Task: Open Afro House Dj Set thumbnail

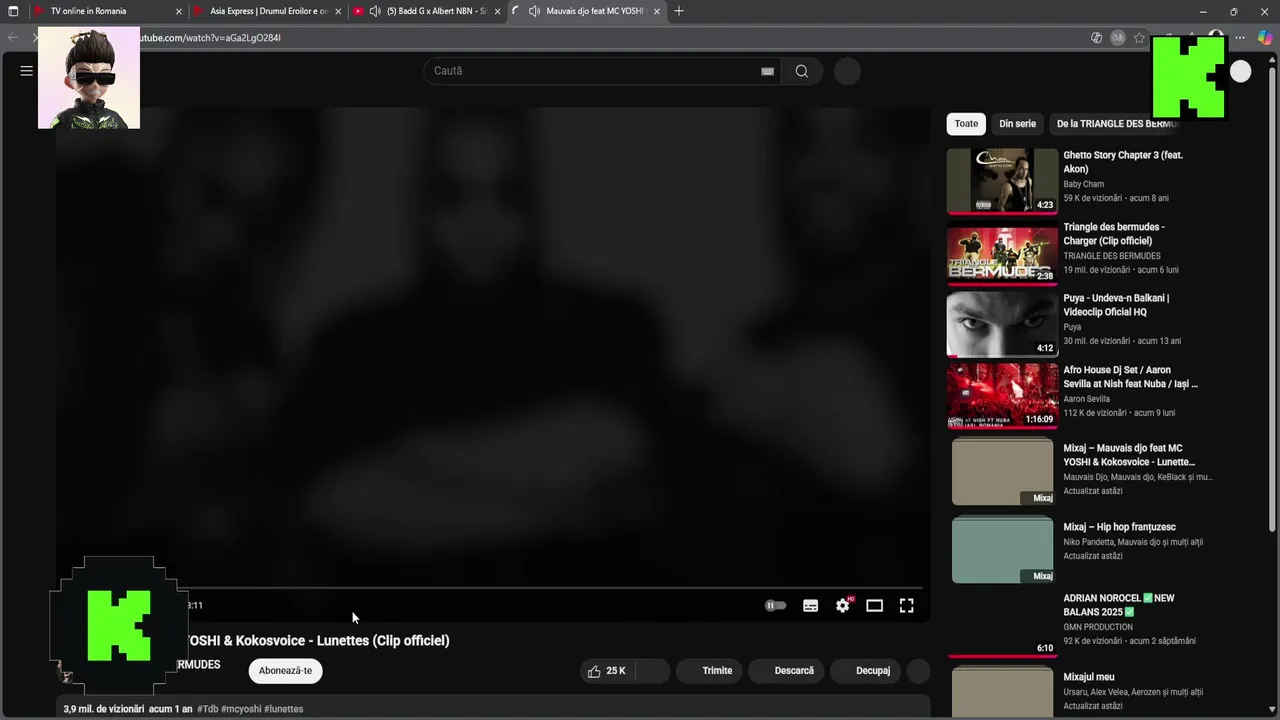Action: [x=1002, y=396]
